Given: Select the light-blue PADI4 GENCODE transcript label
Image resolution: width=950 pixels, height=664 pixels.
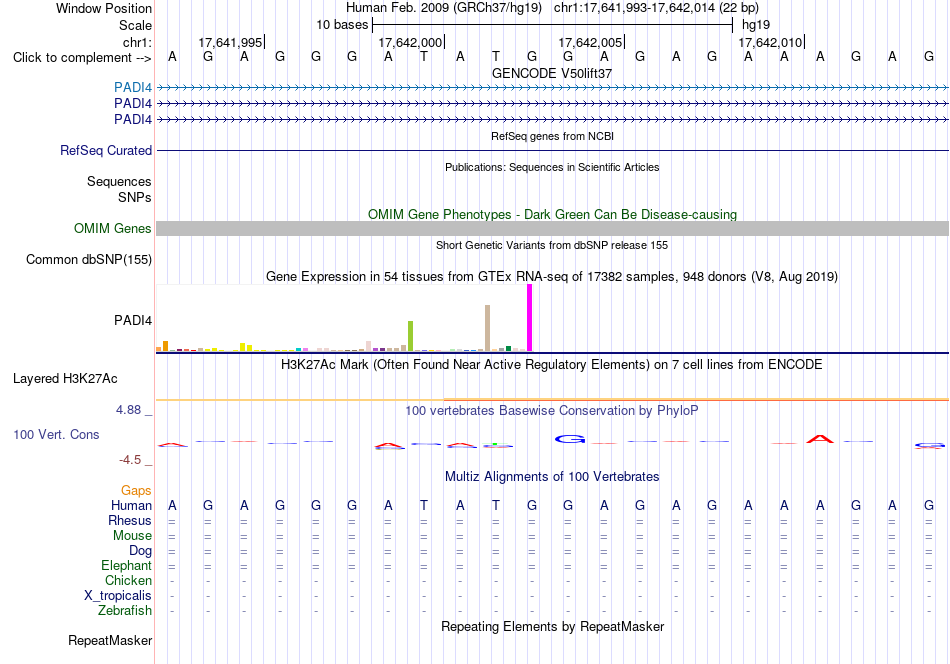Looking at the screenshot, I should coord(133,87).
